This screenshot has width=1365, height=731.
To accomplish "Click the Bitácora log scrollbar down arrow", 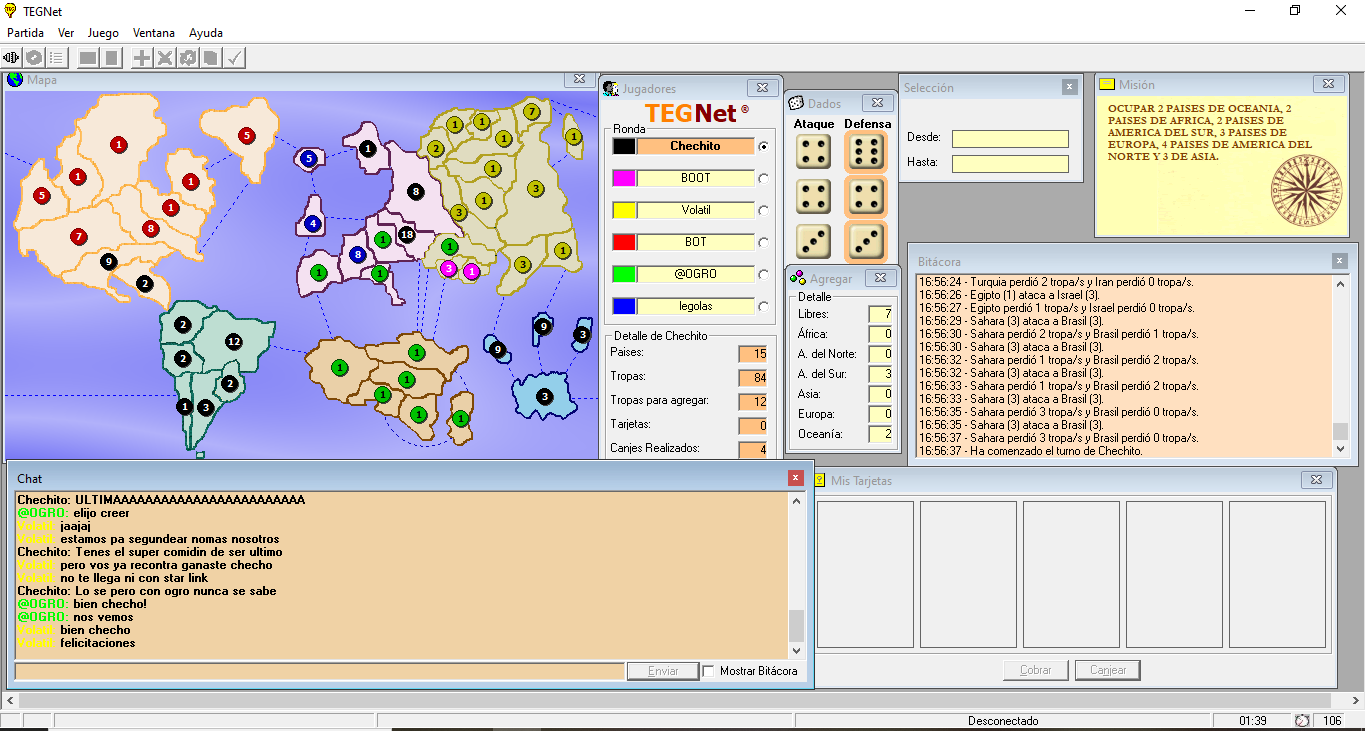I will 1340,451.
